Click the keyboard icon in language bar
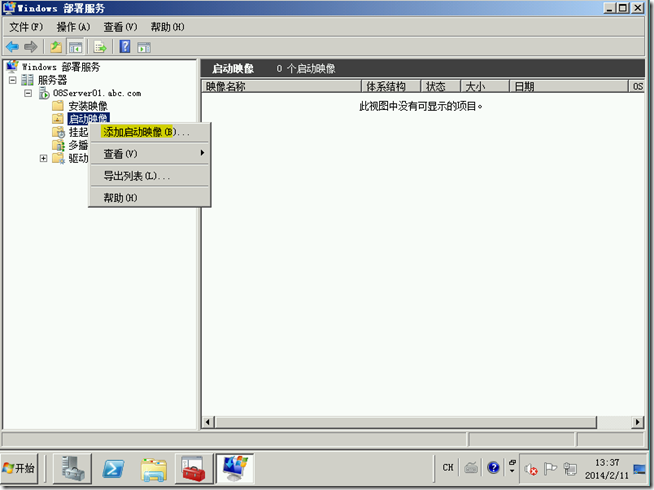654x490 pixels. [471, 467]
